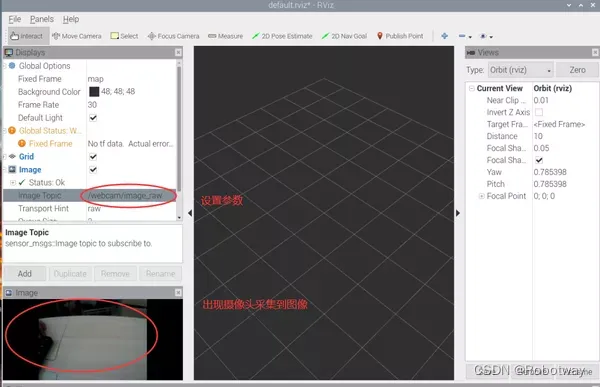Click the webcam image preview
The height and width of the screenshot is (387, 600).
pos(93,340)
